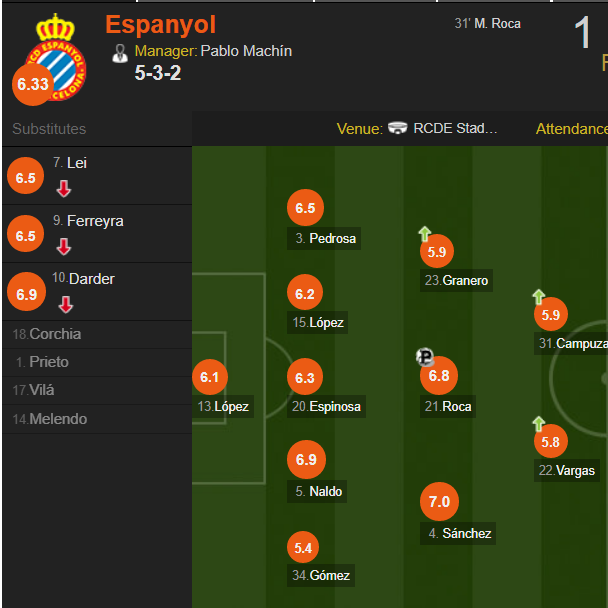Select goalkeeper 13. López on the pitch
This screenshot has height=608, width=608.
click(x=223, y=406)
